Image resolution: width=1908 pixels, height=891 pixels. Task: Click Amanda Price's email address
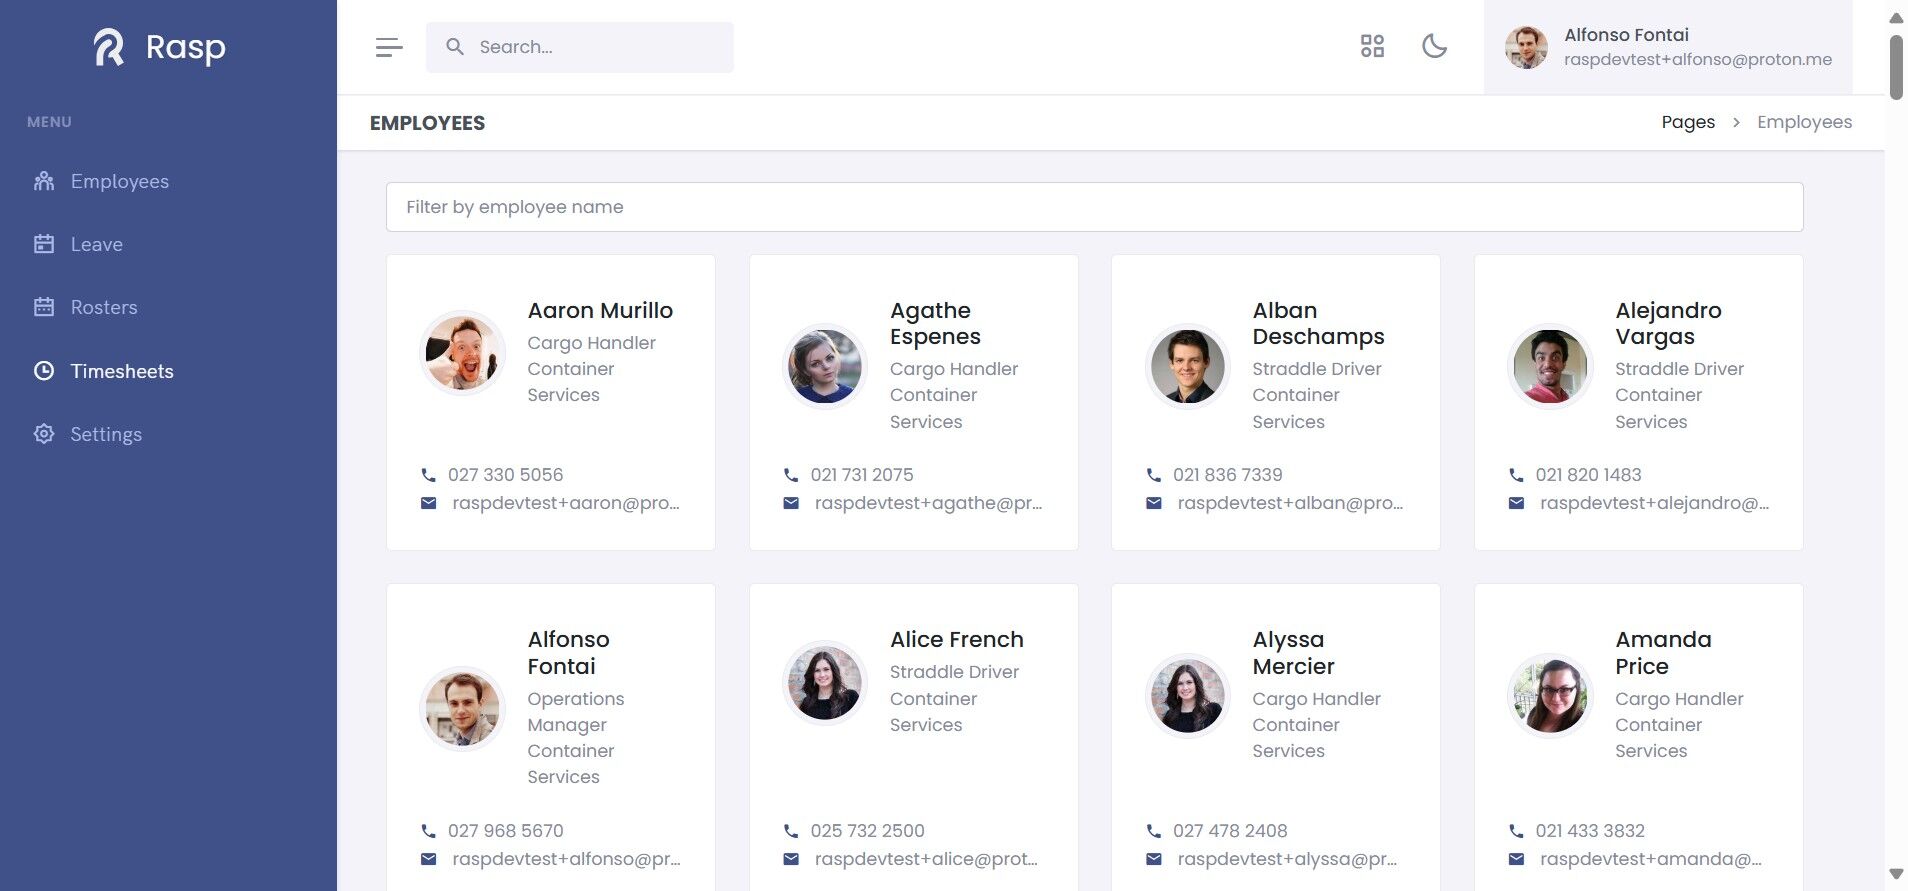click(x=1650, y=859)
